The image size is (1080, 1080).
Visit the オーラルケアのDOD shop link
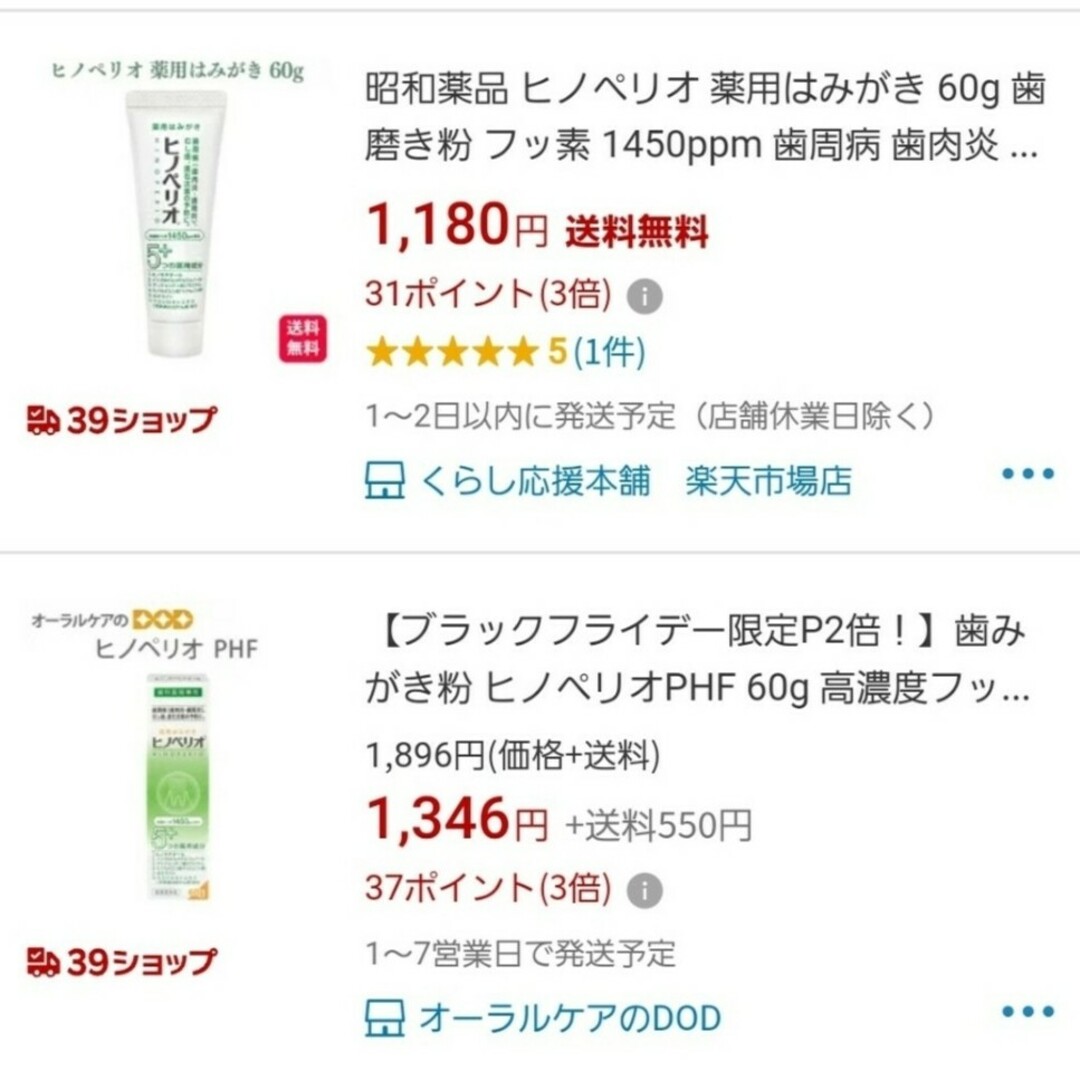point(570,1018)
